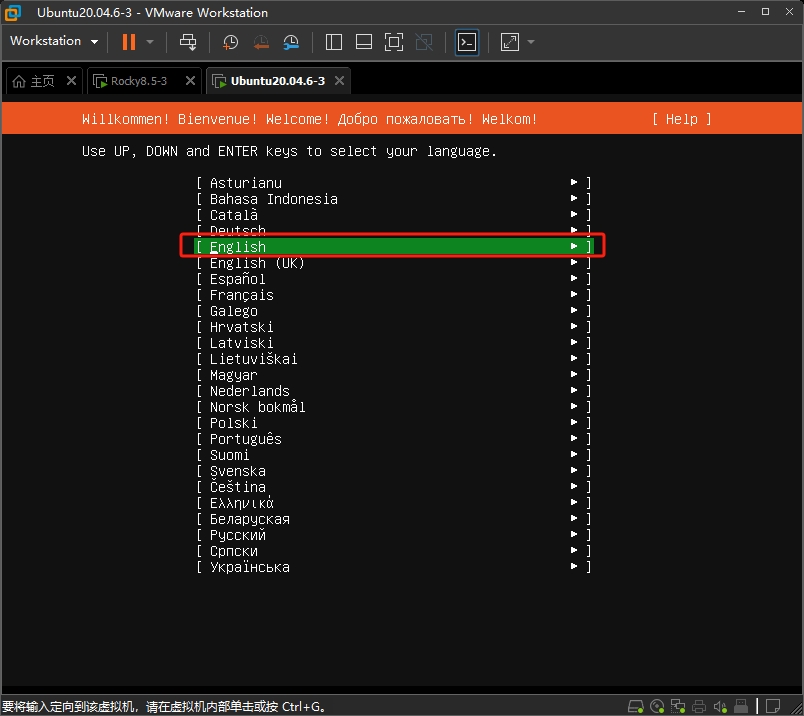Click the arrow on the Українська row
Viewport: 804px width, 716px height.
[574, 566]
